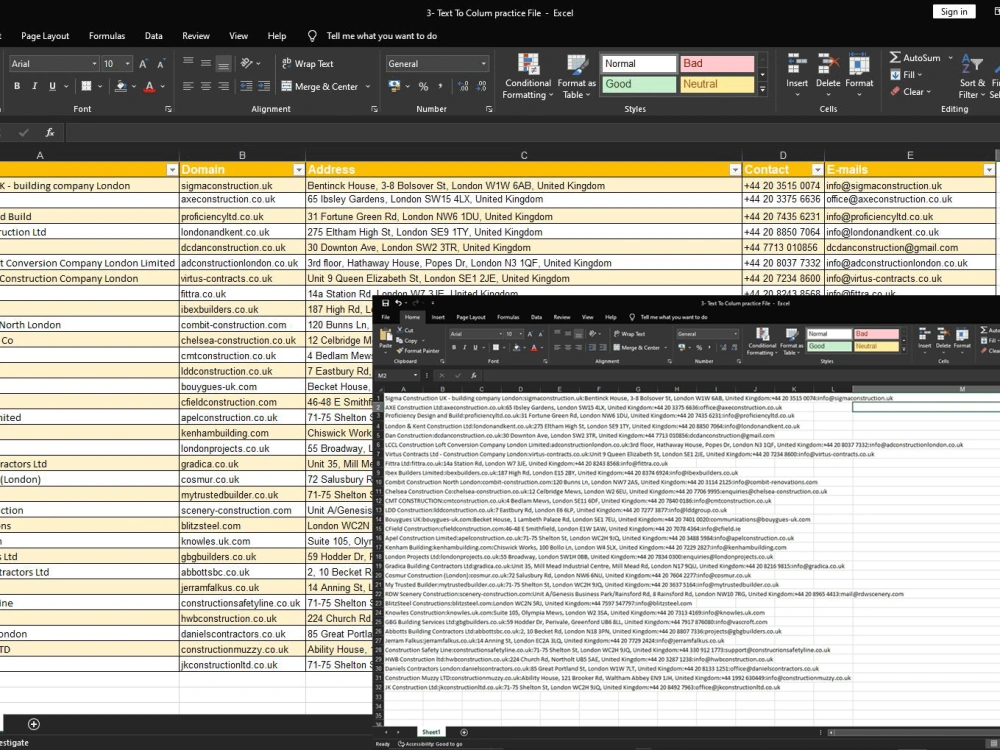This screenshot has height=750, width=1000.
Task: Select Align Right in the large window
Action: pyautogui.click(x=223, y=86)
